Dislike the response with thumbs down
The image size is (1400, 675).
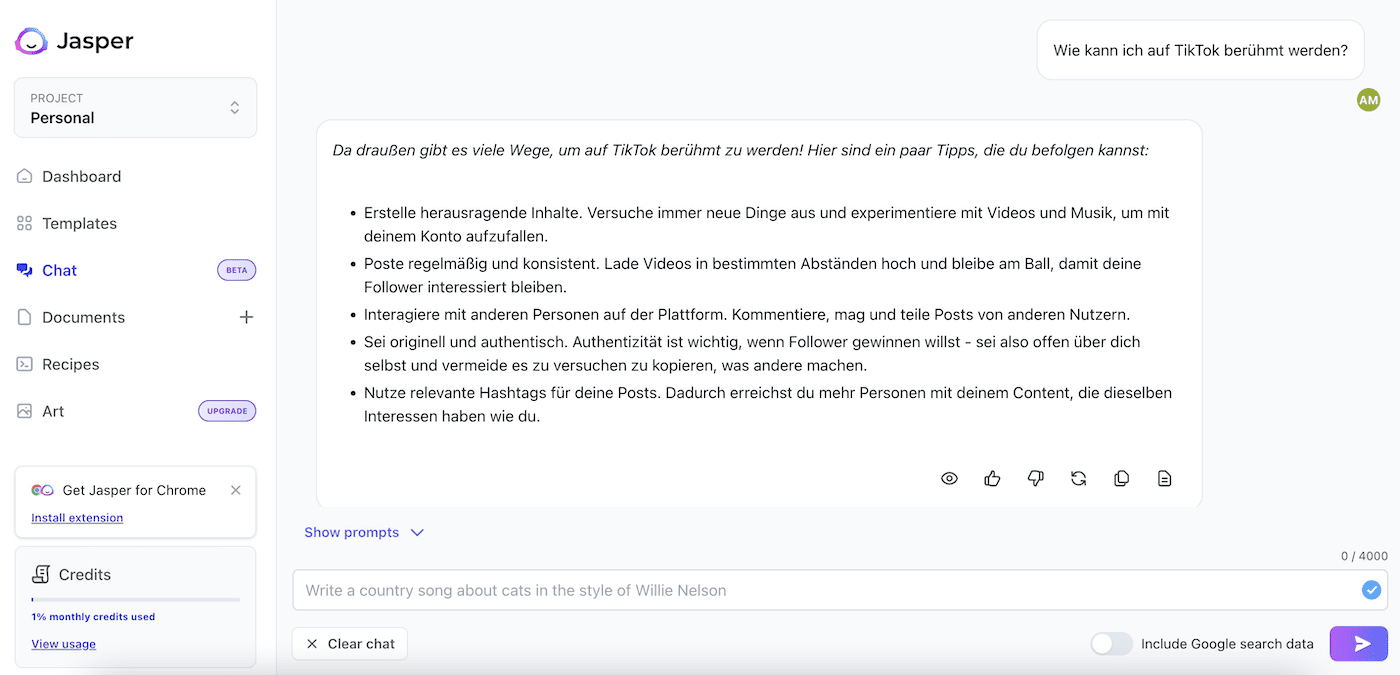coord(1035,479)
